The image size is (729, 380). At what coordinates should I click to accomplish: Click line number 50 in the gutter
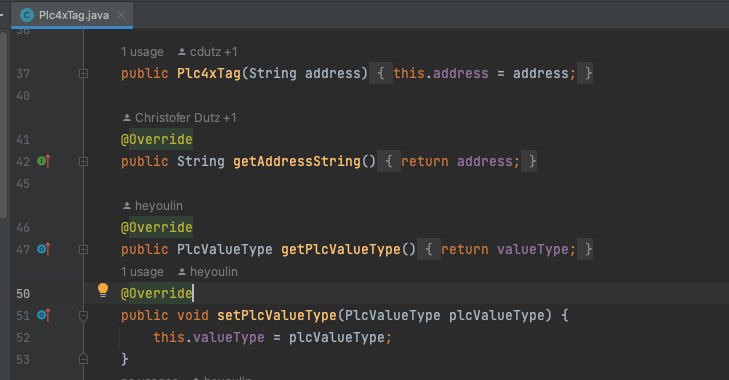(23, 294)
